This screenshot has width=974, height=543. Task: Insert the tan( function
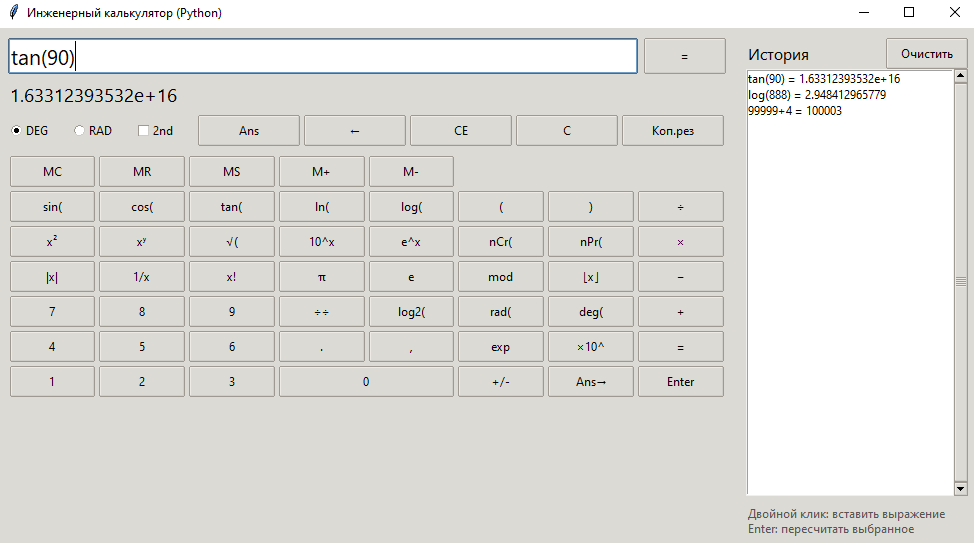pos(231,207)
